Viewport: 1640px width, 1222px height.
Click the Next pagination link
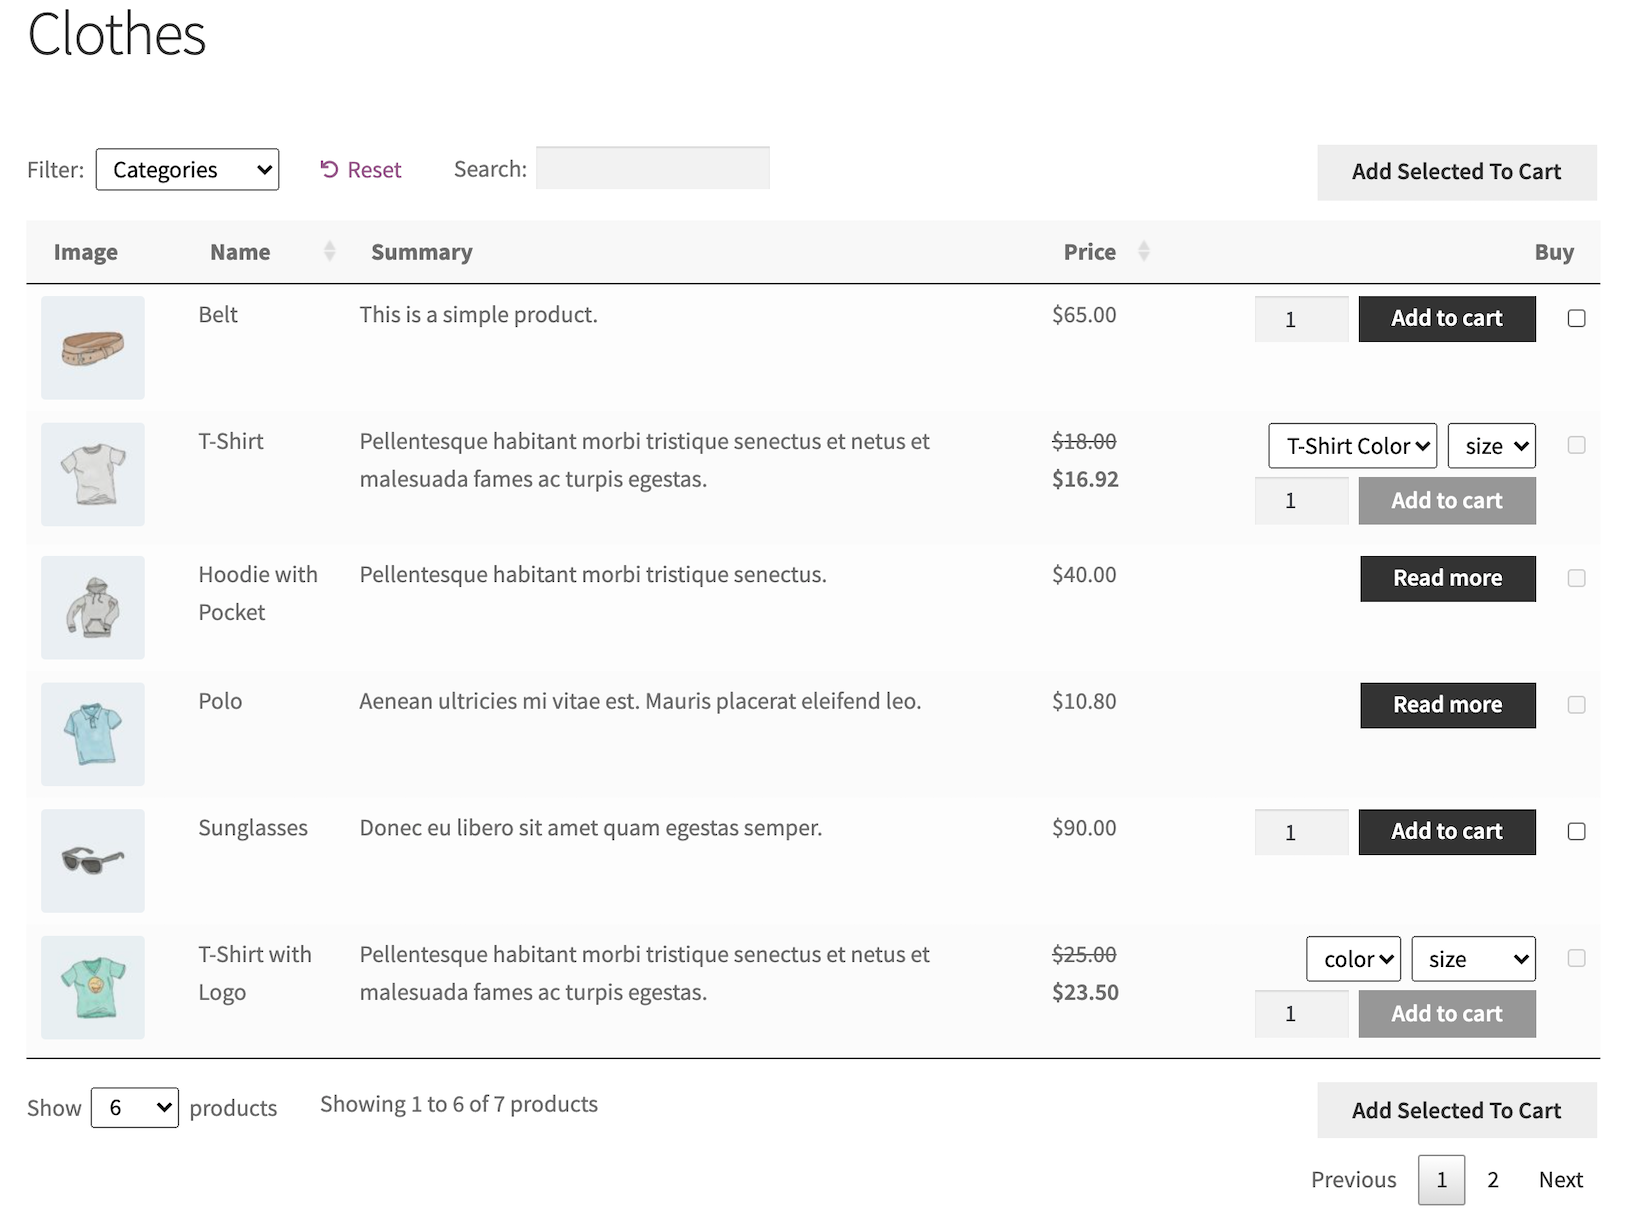(x=1560, y=1180)
